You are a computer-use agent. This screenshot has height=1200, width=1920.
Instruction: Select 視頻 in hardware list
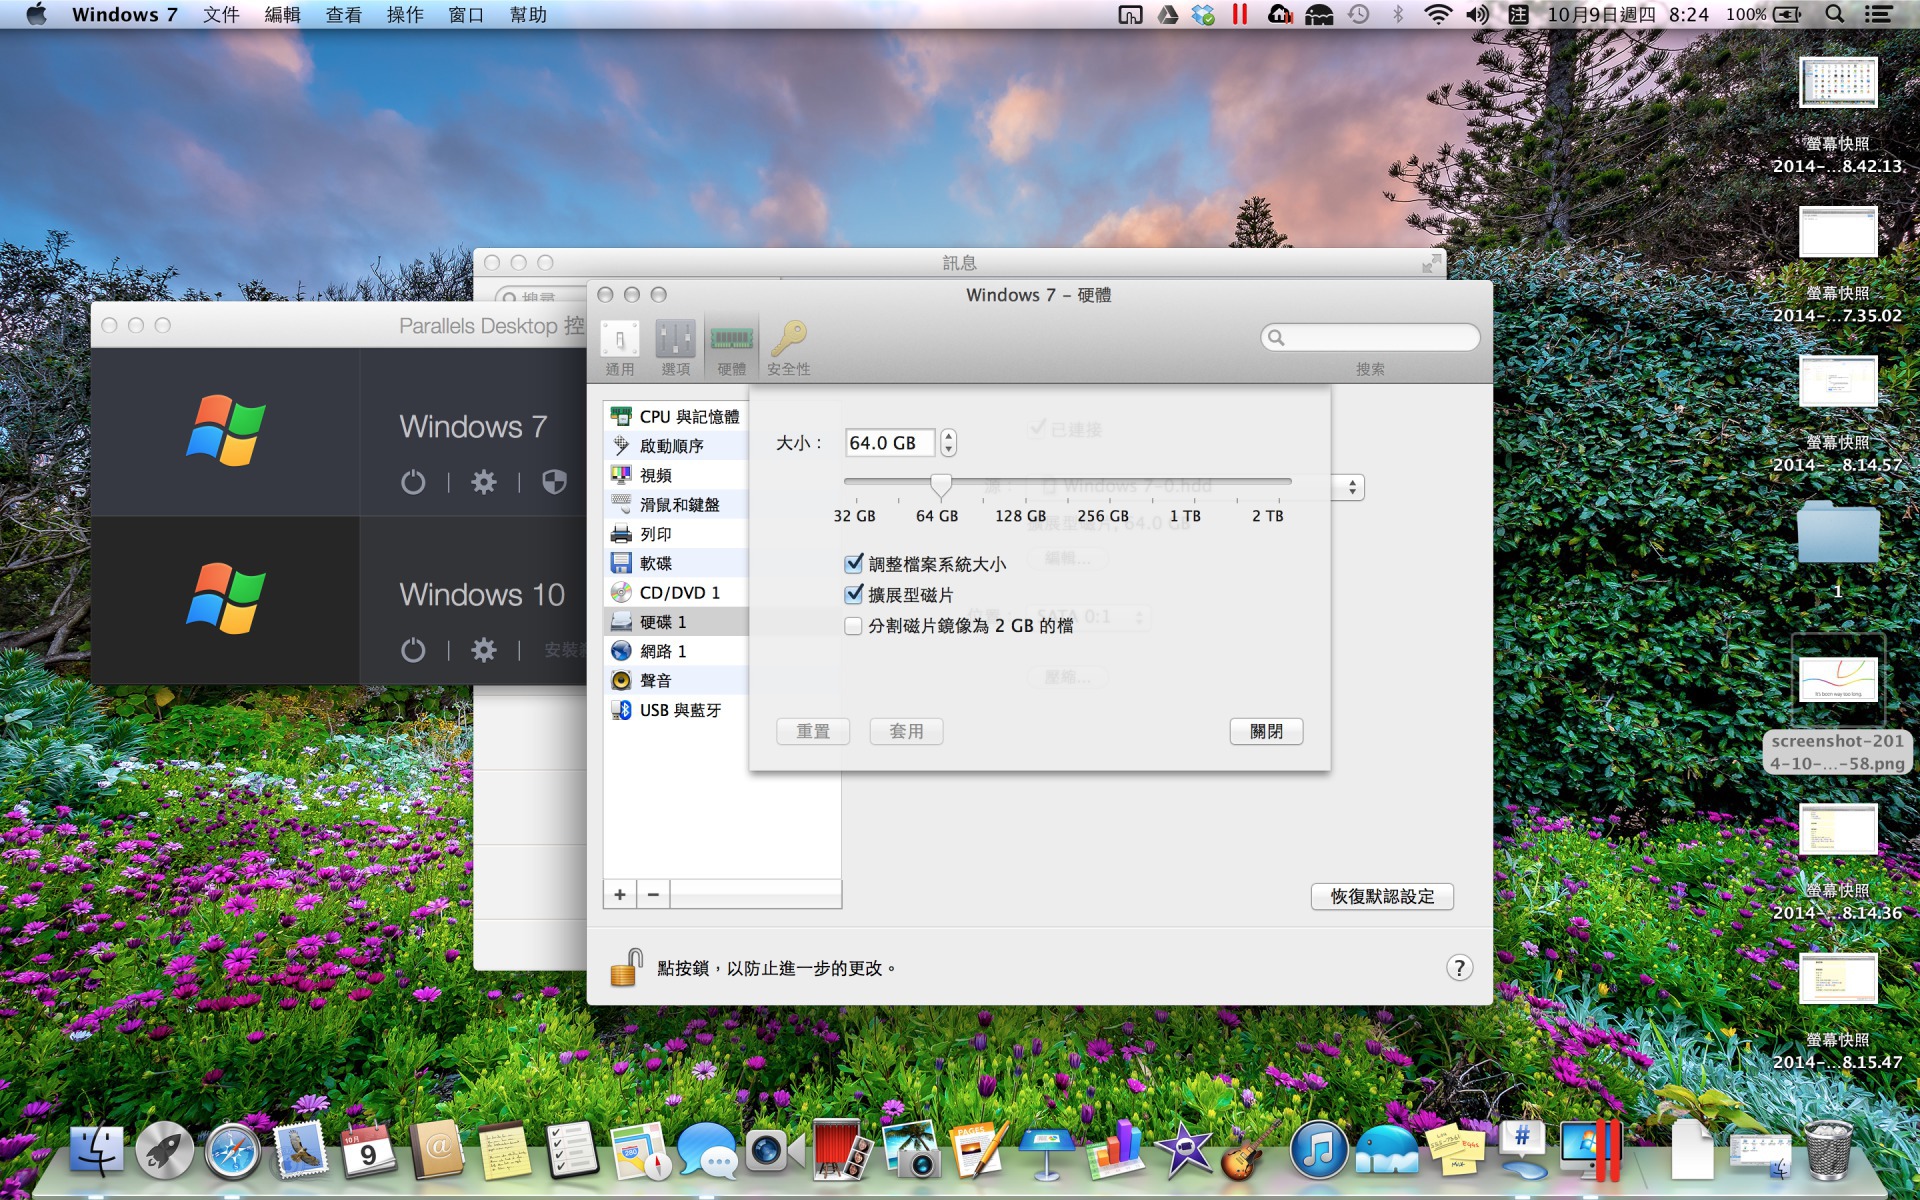[676, 475]
